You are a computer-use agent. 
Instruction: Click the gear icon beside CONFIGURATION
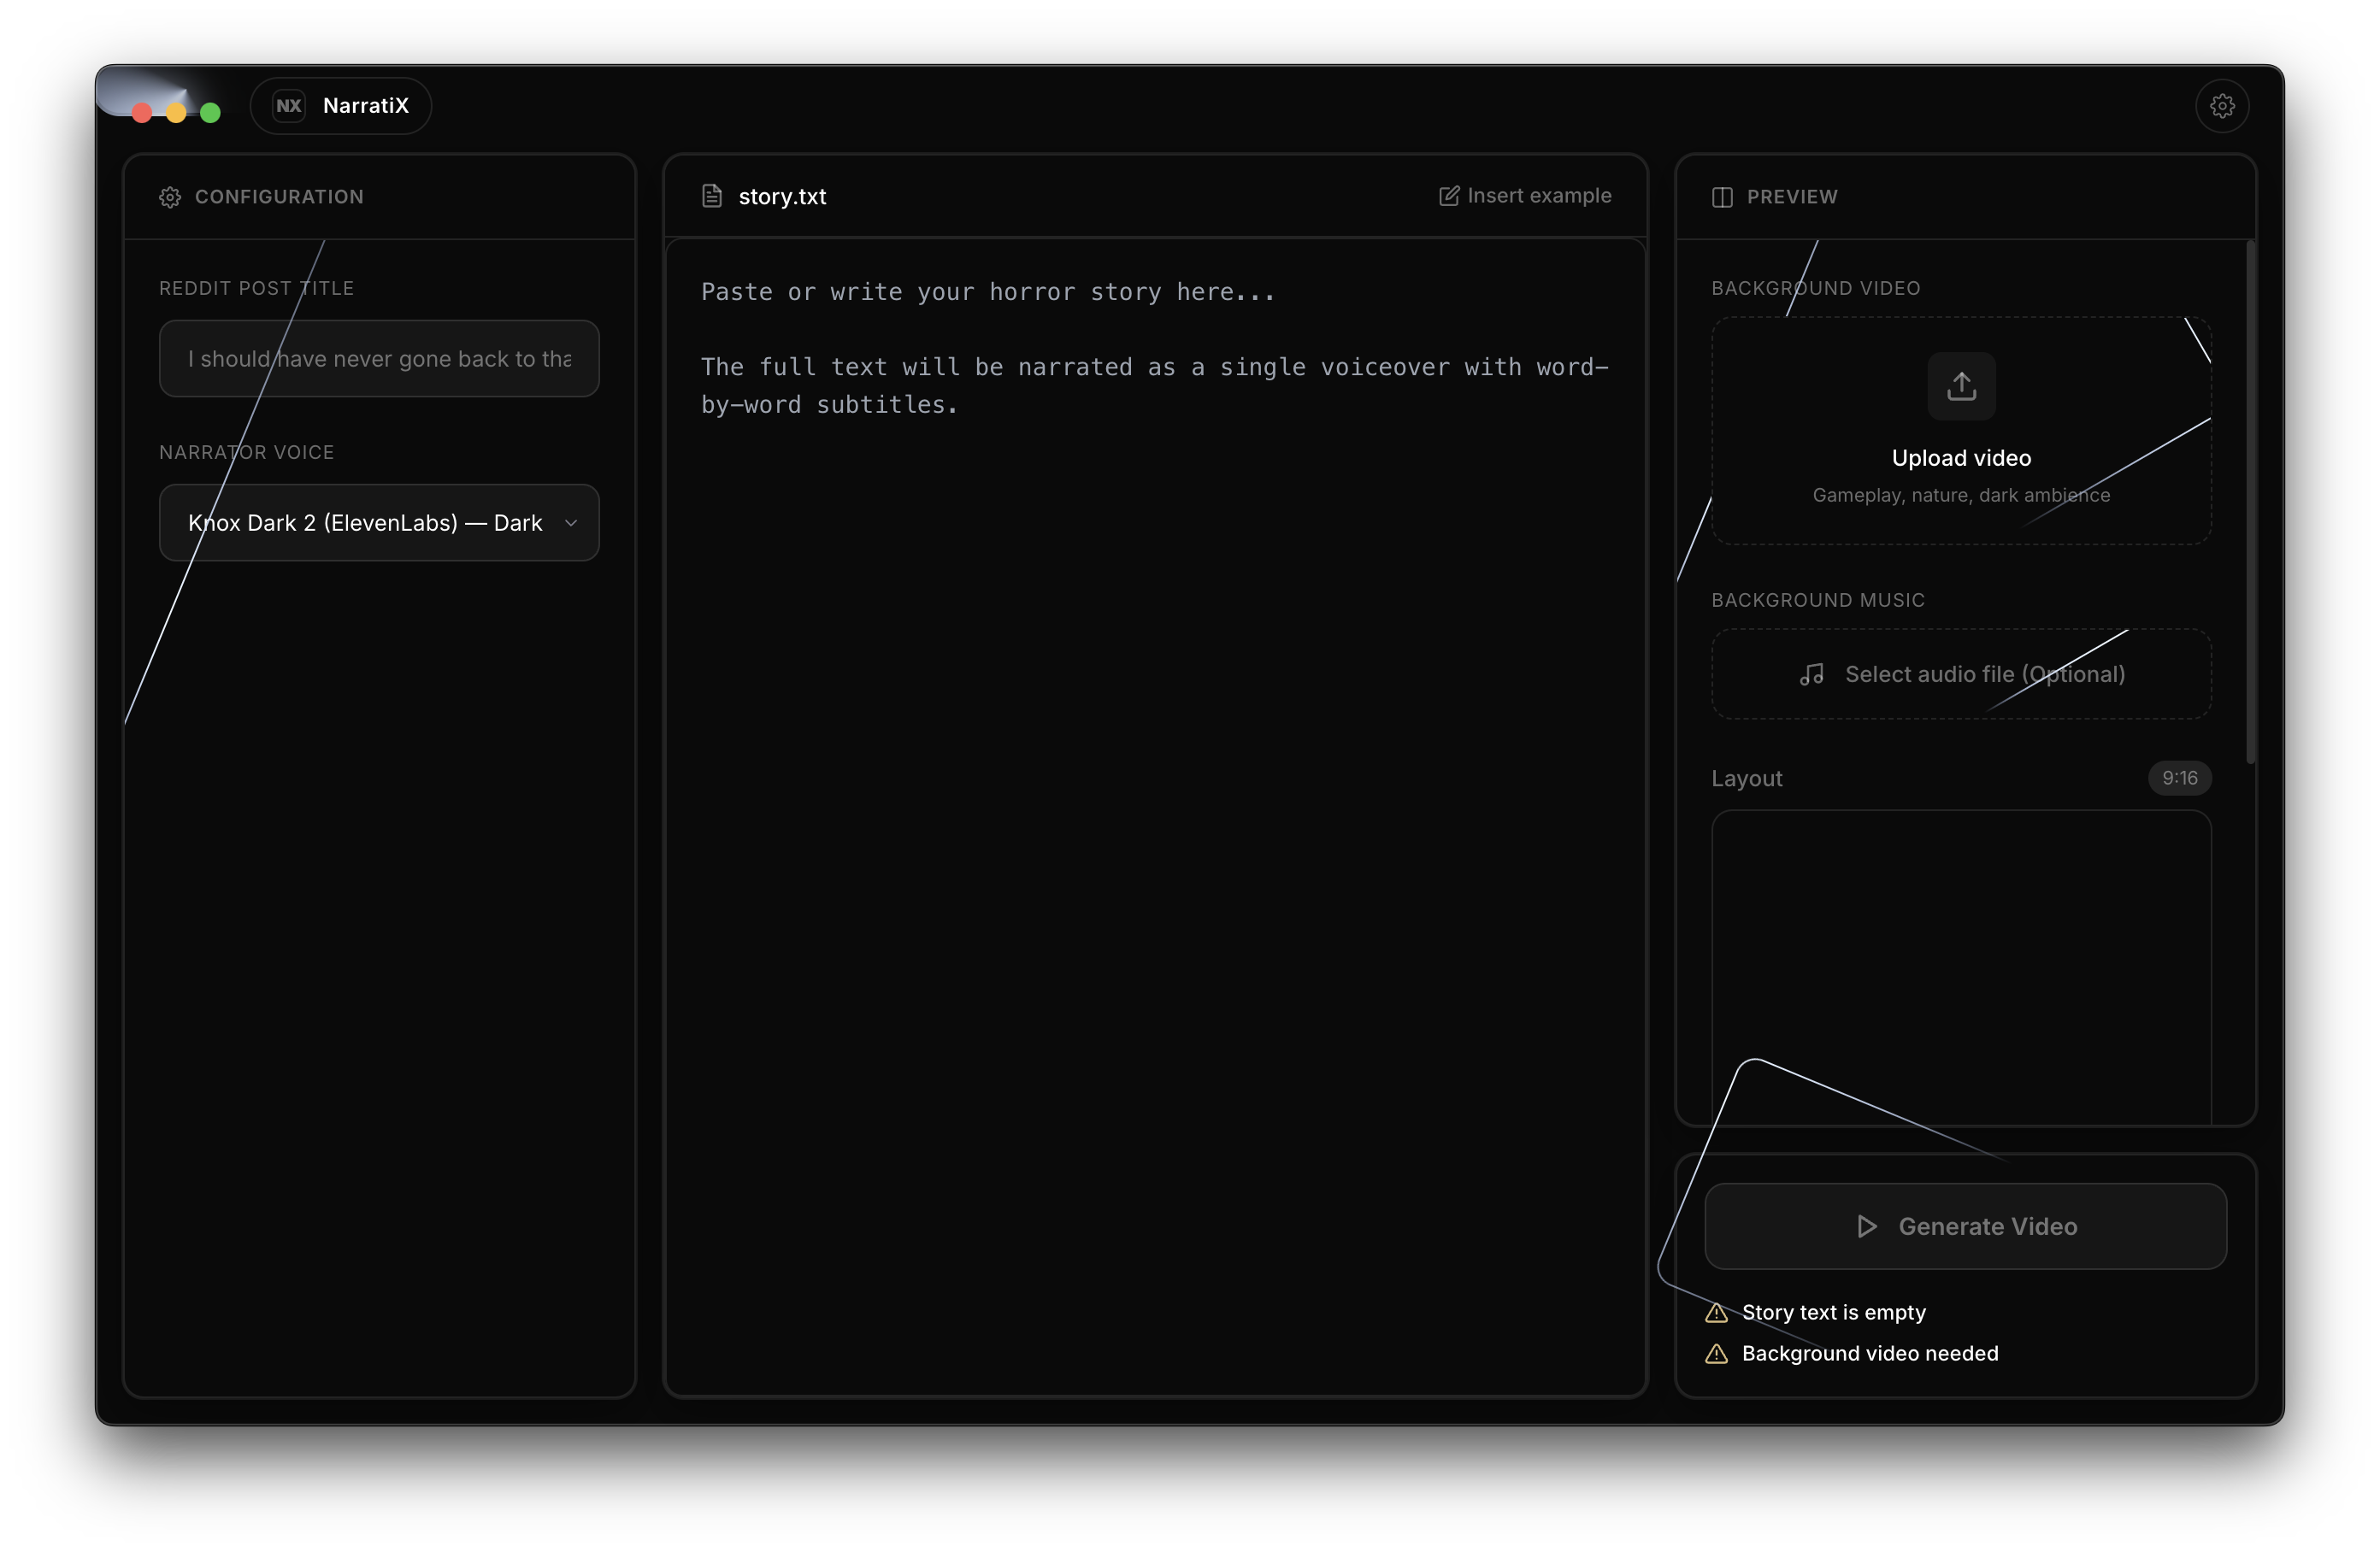click(x=169, y=197)
